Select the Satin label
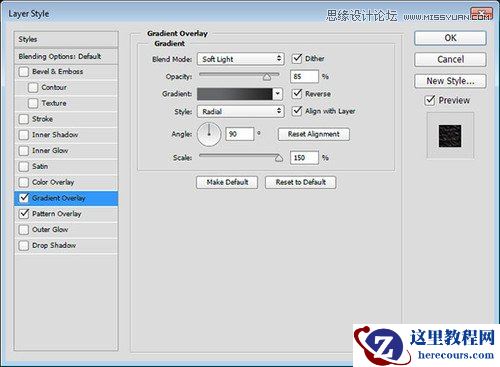The height and width of the screenshot is (367, 500). [40, 166]
